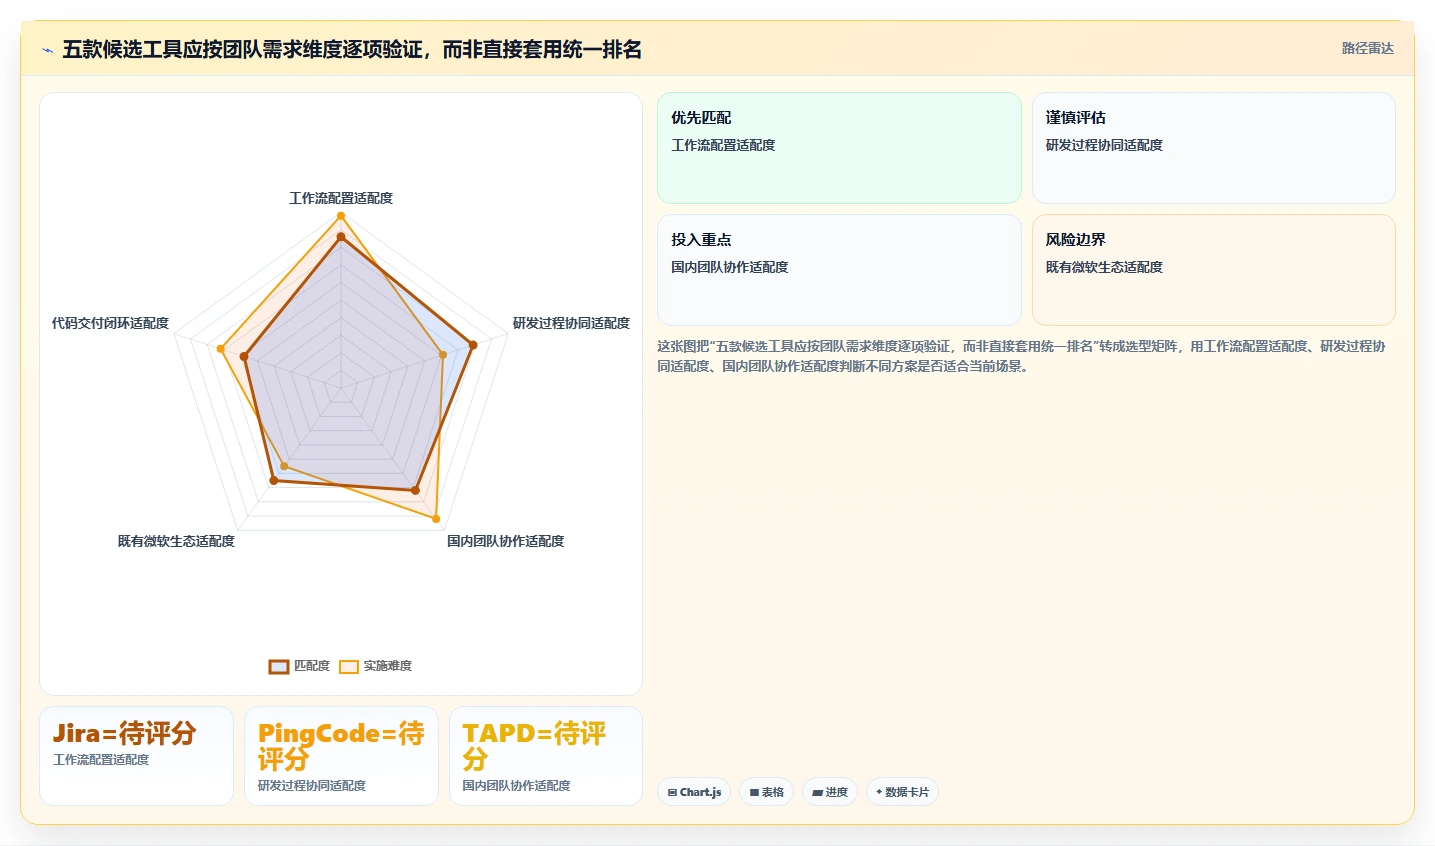Image resolution: width=1435 pixels, height=846 pixels.
Task: Click the 国内团队协作适配度 radar axis label
Action: (x=505, y=541)
